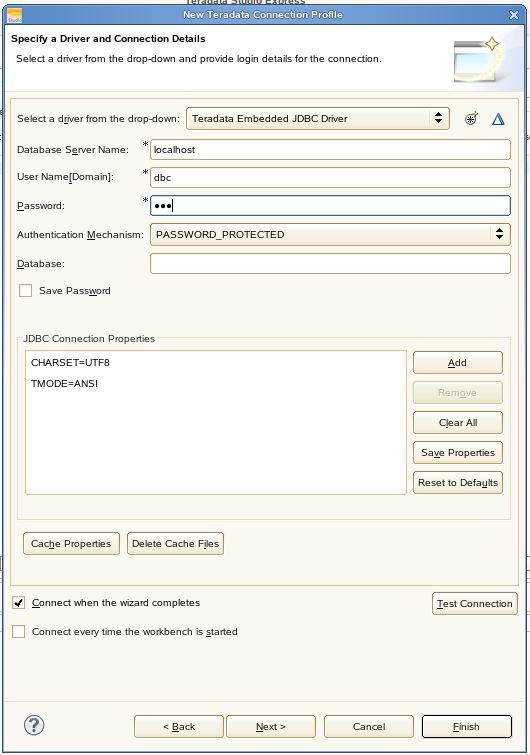Screen dimensions: 530x755
Task: Close the New Teradata Connection Profile dialog
Action: pos(514,15)
